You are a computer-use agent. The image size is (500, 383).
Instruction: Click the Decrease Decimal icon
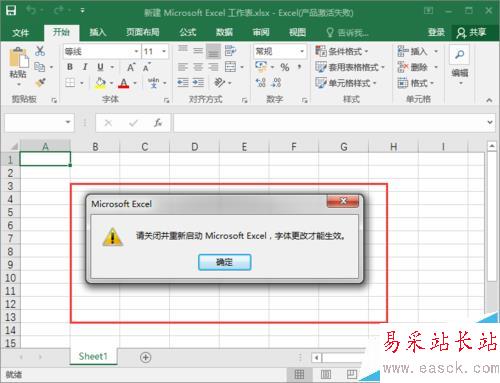276,83
